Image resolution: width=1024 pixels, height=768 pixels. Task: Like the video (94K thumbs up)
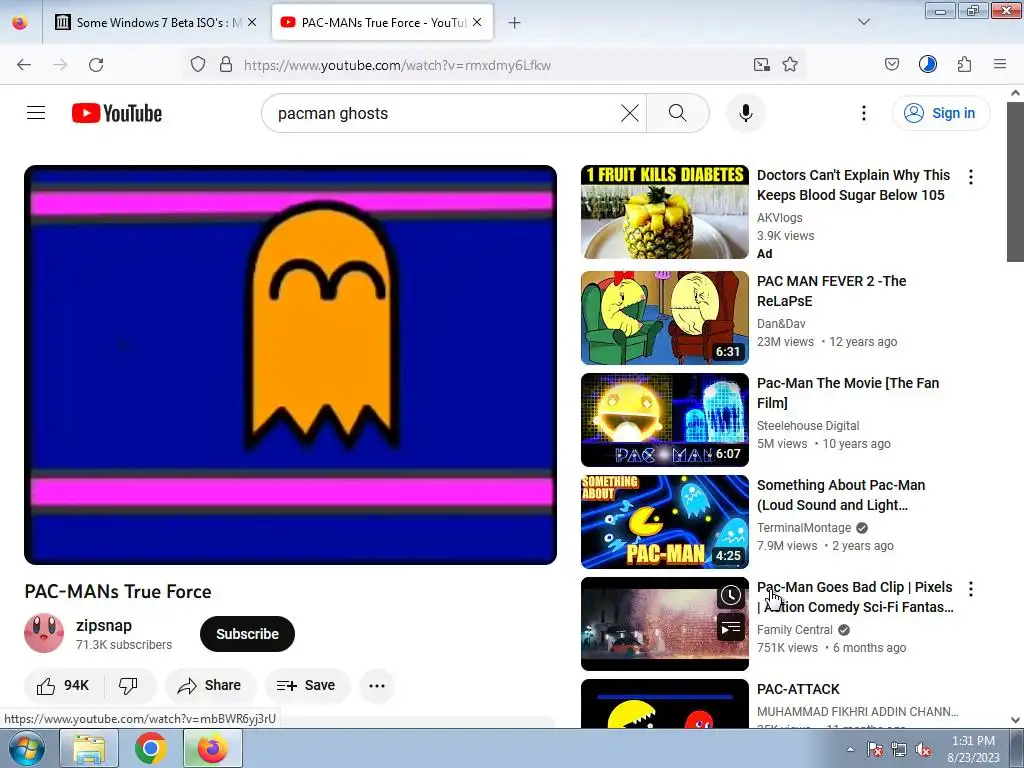63,686
